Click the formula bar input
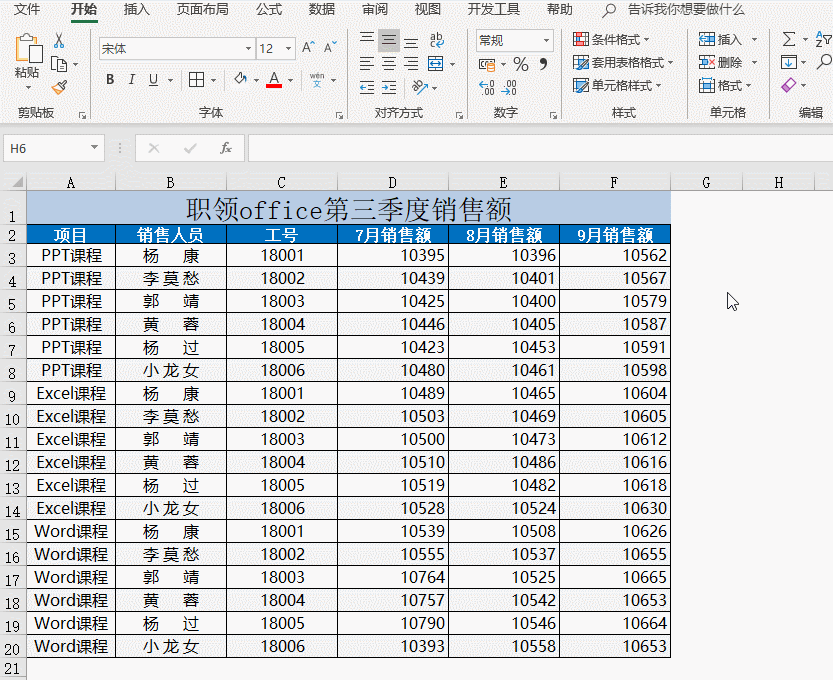This screenshot has height=680, width=833. click(x=540, y=148)
